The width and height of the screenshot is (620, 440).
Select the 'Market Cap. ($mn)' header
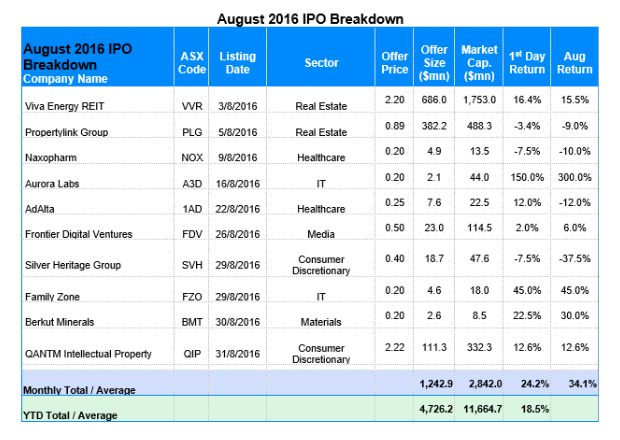coord(480,62)
